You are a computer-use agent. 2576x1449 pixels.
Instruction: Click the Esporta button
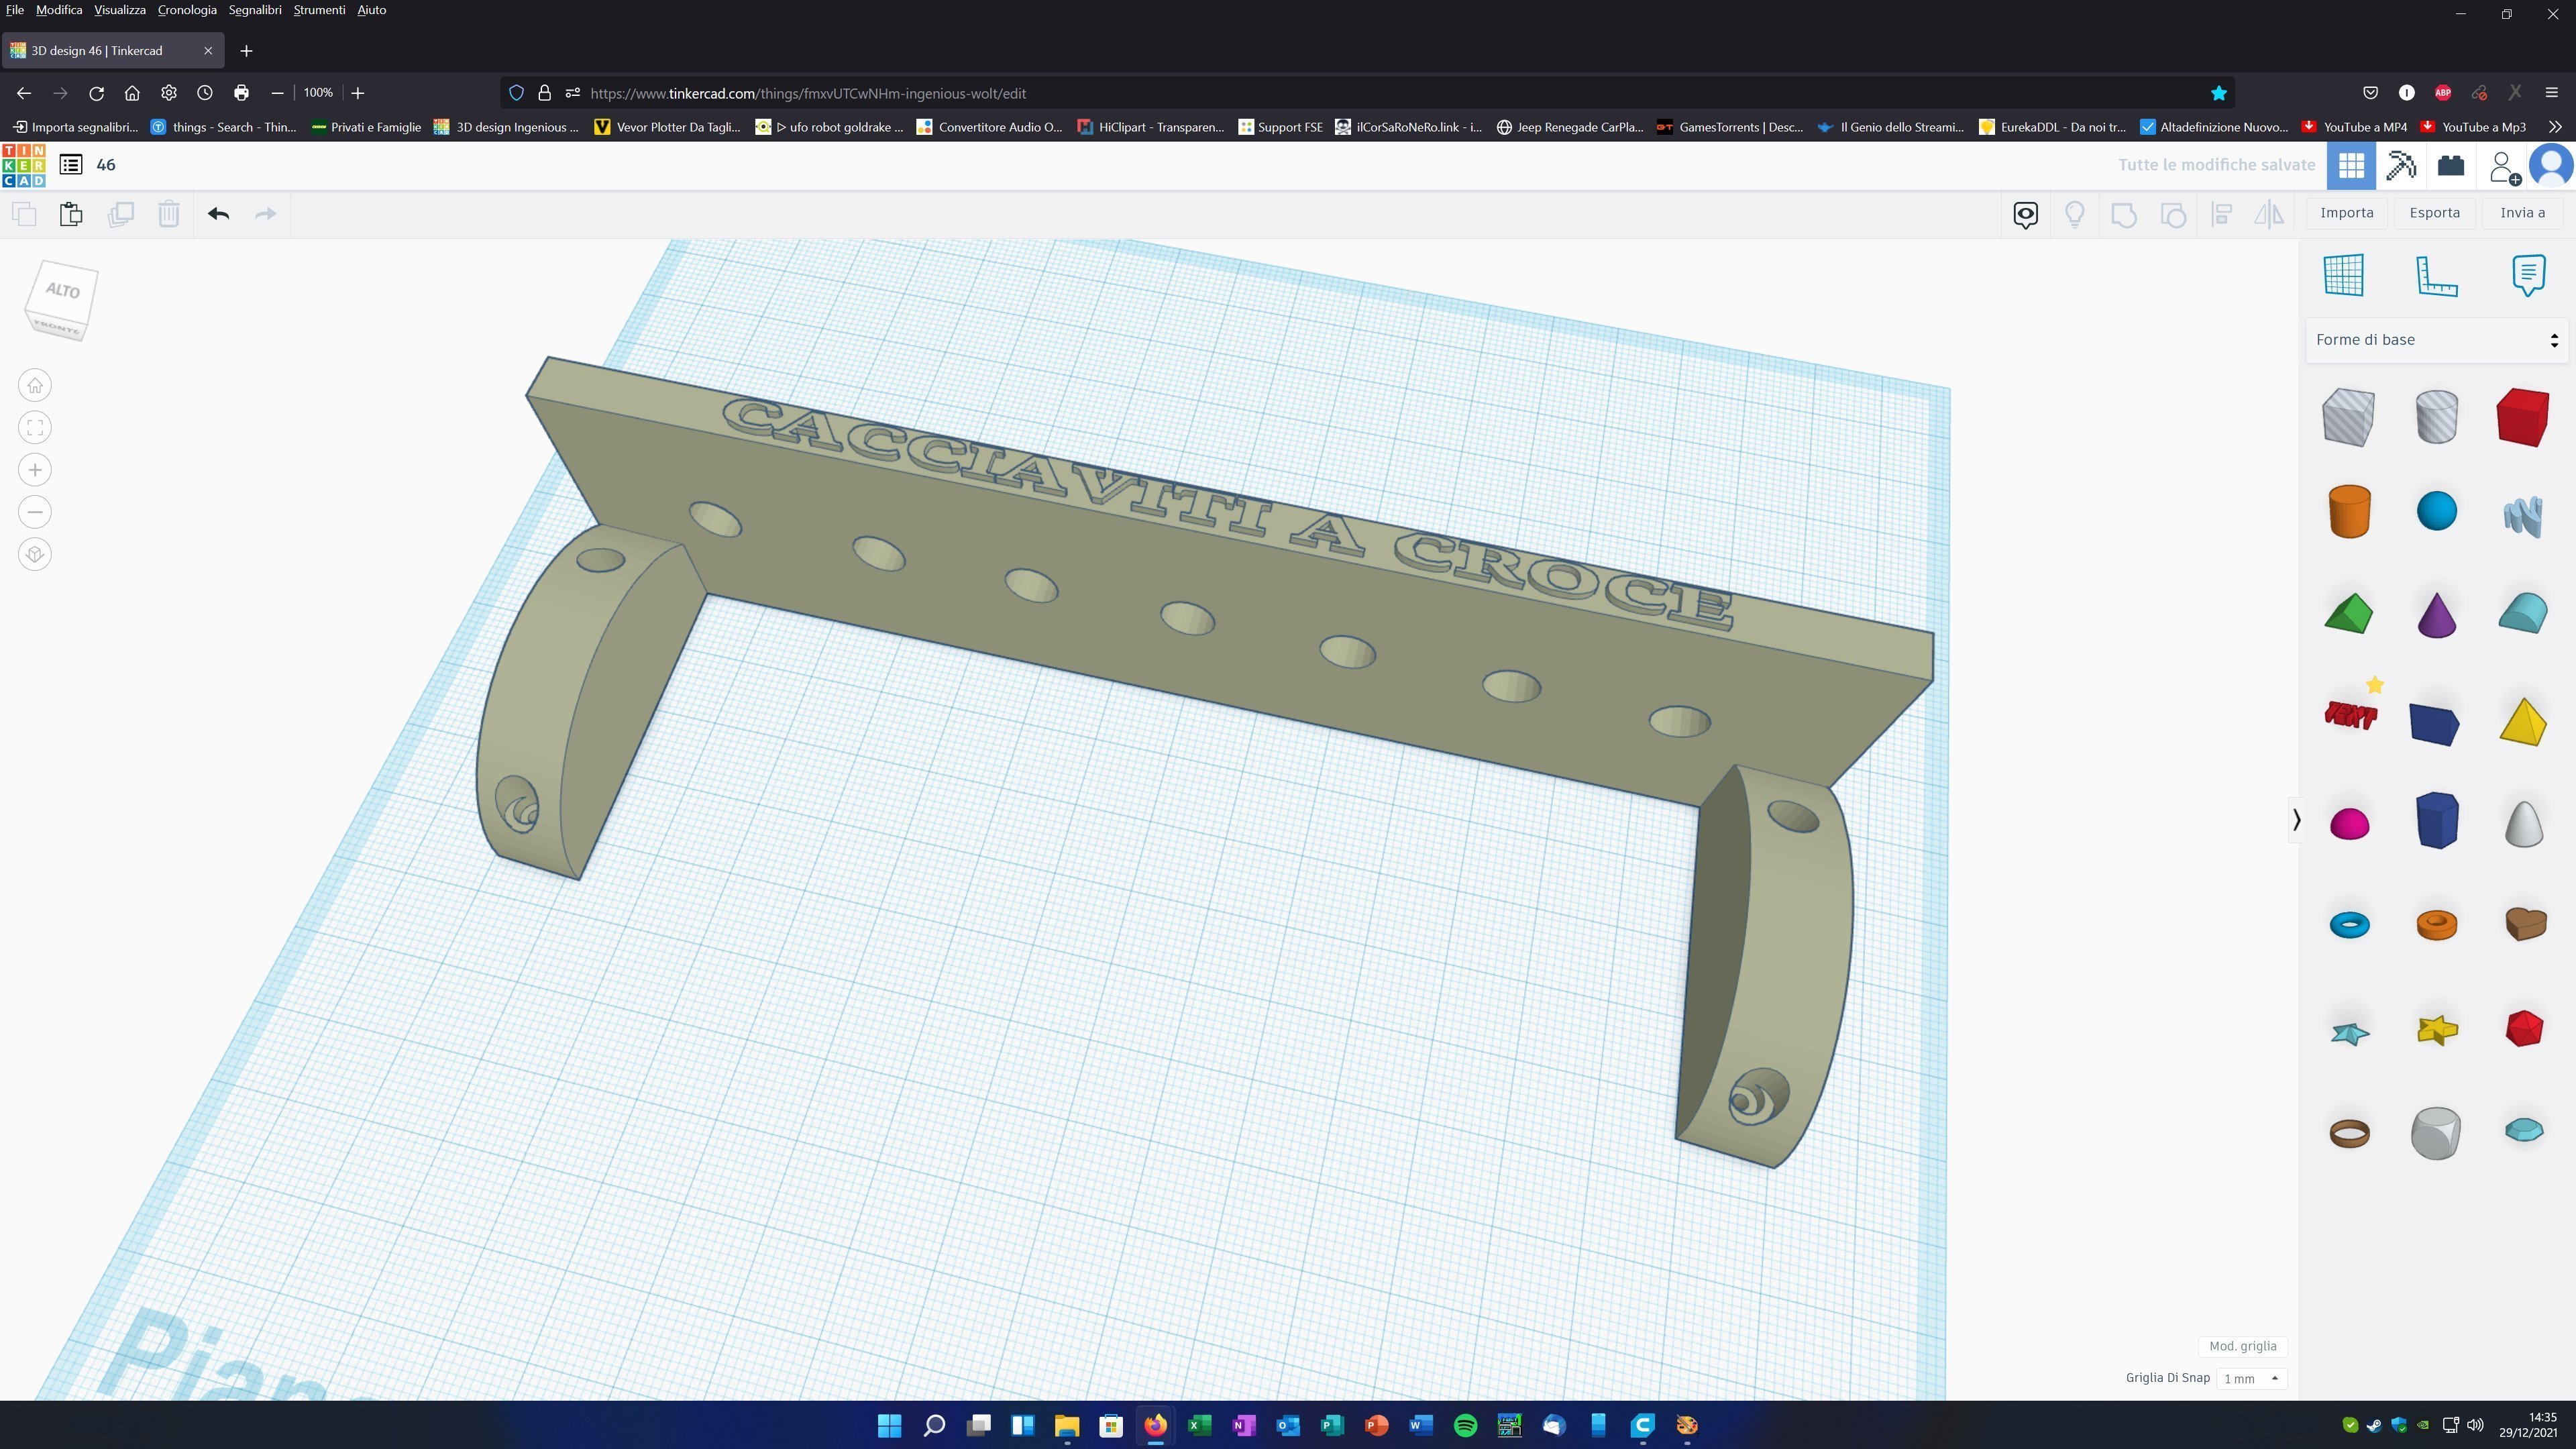point(2434,213)
